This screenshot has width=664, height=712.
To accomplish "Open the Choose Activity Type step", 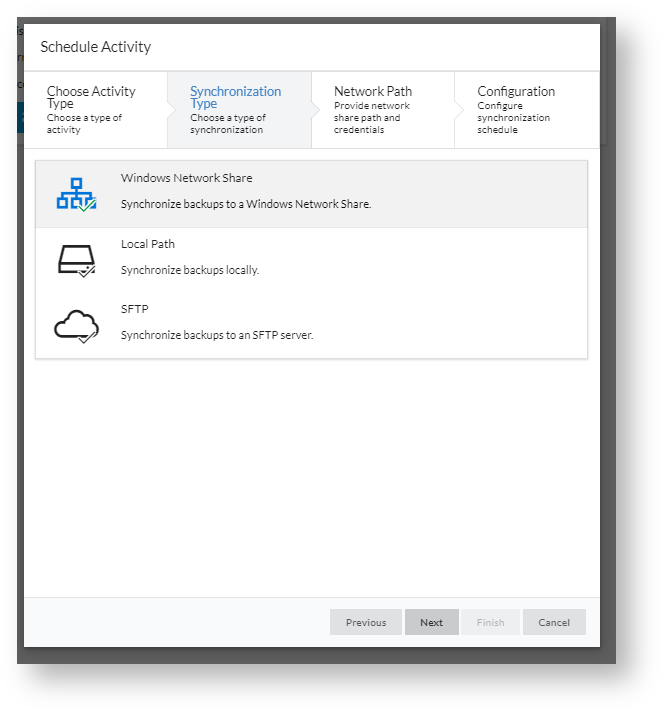I will click(96, 110).
